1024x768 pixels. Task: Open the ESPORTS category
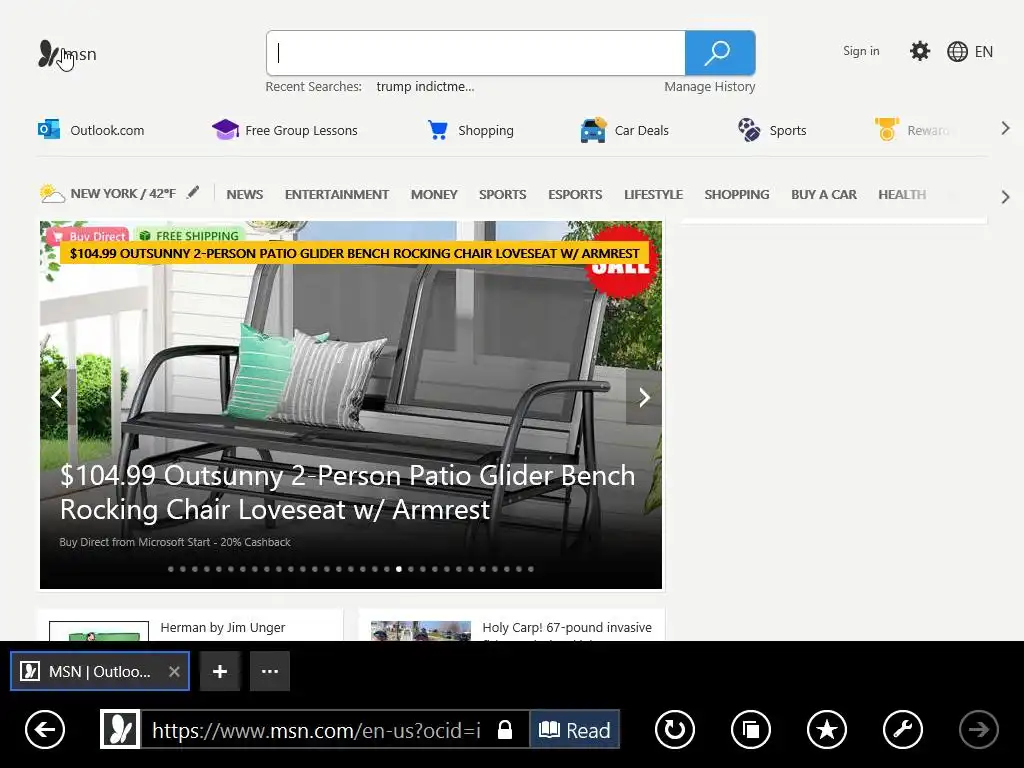pos(575,195)
